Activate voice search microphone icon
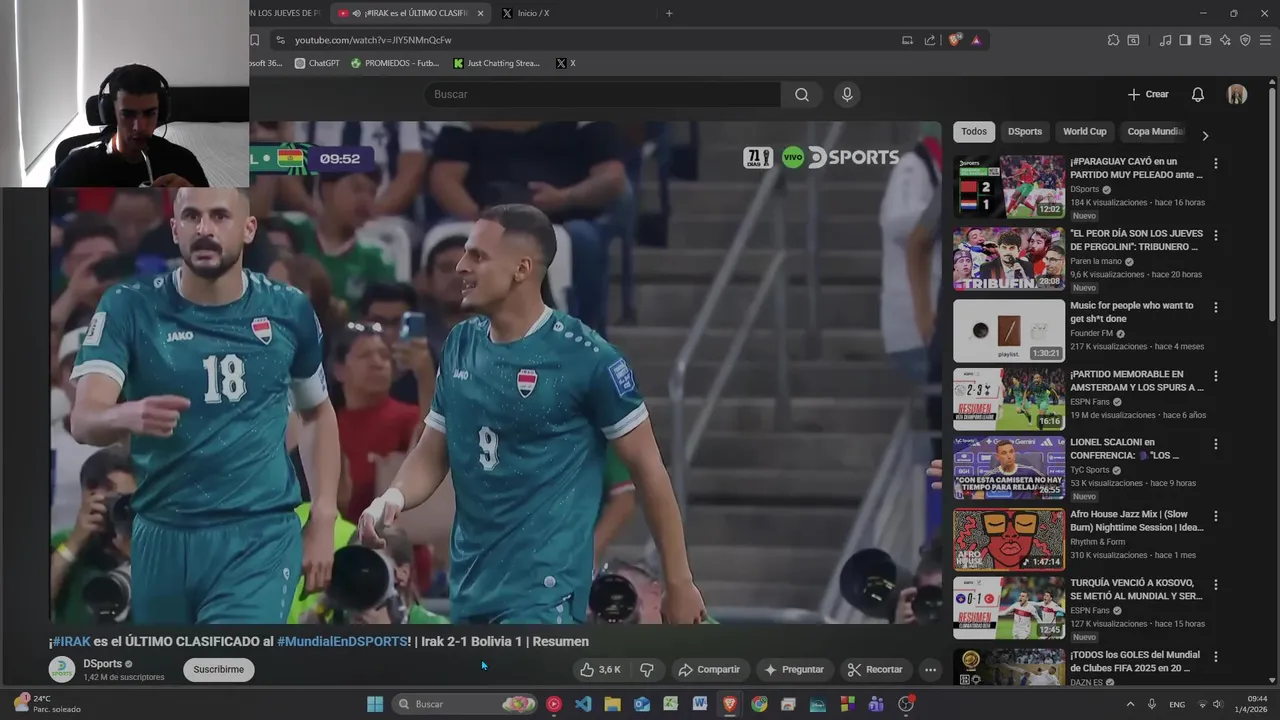The width and height of the screenshot is (1280, 720). point(847,94)
